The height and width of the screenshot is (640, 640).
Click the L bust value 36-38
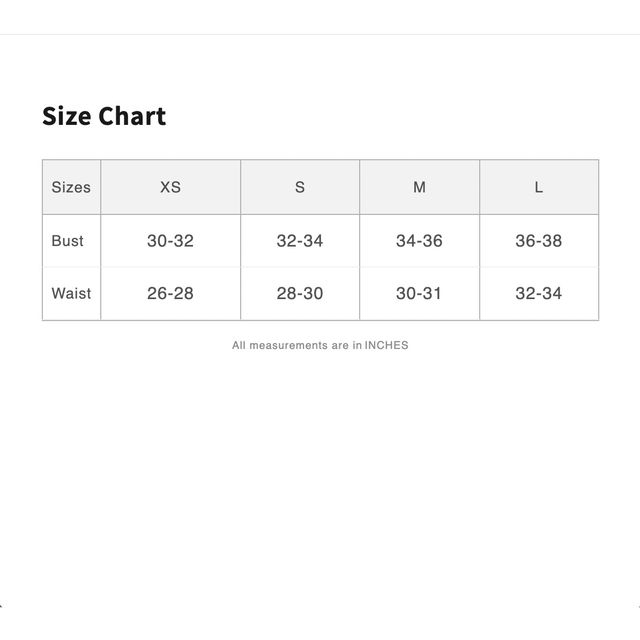click(539, 241)
